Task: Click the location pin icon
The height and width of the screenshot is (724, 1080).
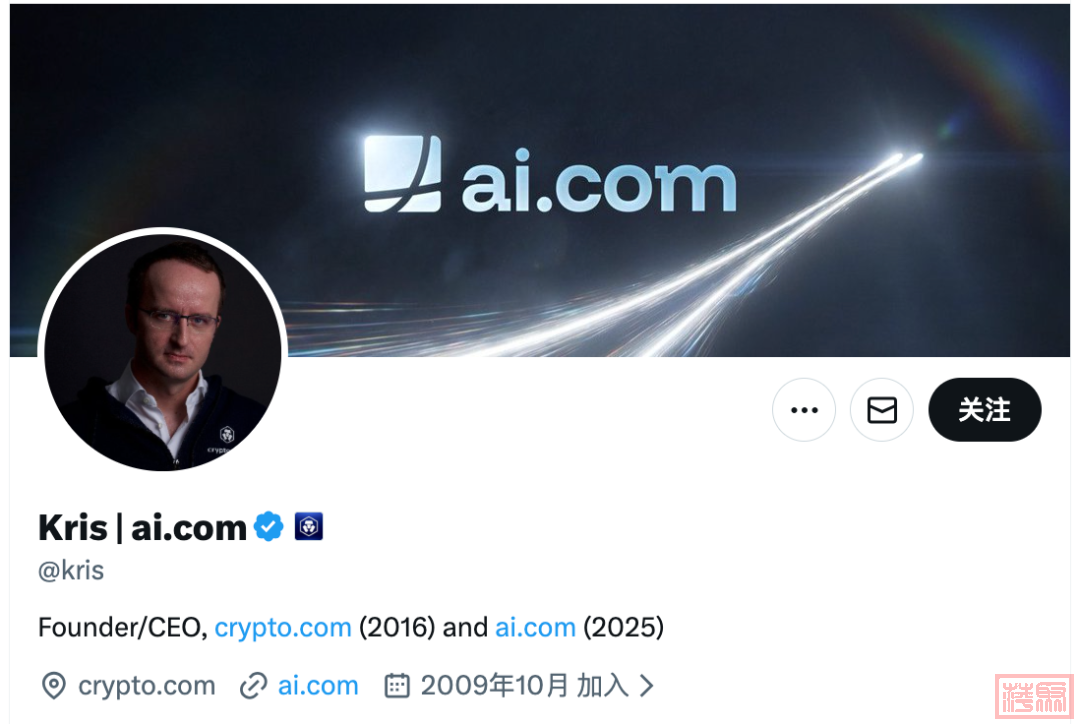Action: point(54,686)
